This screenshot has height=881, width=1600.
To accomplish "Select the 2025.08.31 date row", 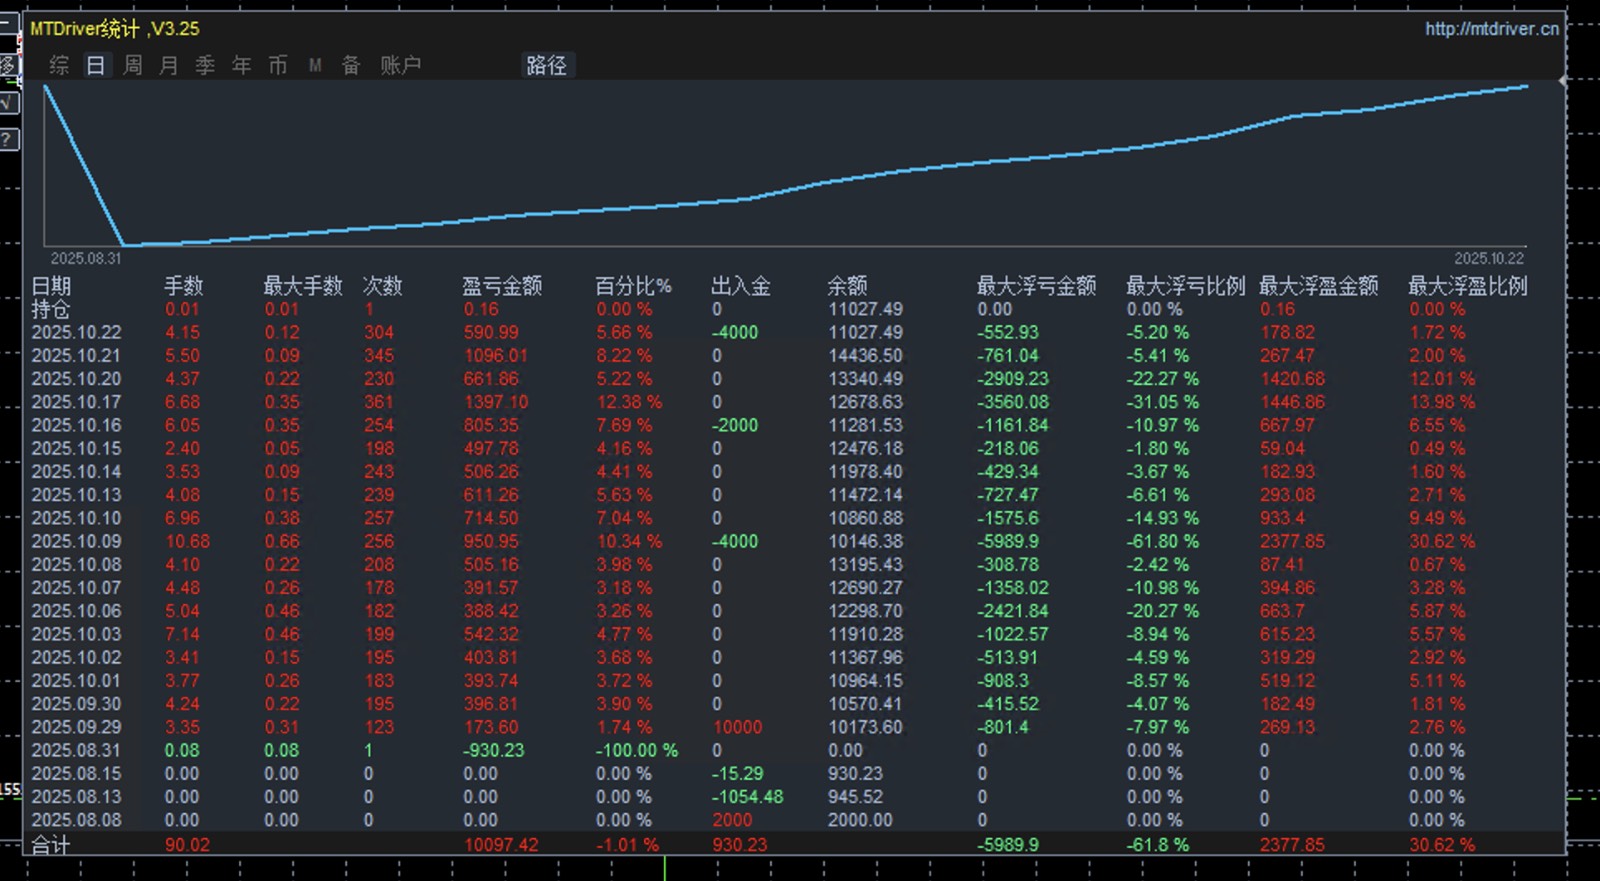I will point(77,750).
